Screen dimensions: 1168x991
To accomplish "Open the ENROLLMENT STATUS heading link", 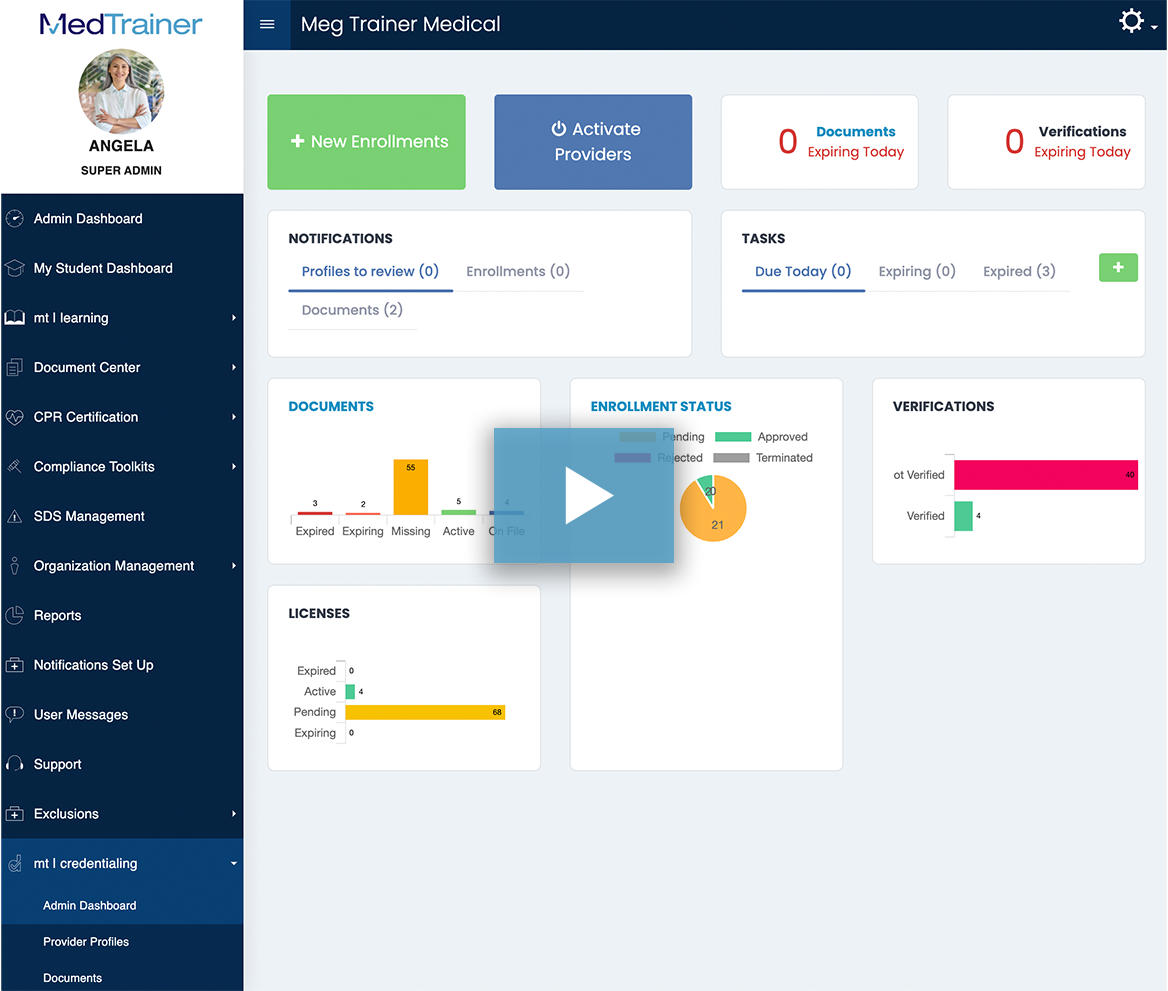I will click(x=661, y=406).
